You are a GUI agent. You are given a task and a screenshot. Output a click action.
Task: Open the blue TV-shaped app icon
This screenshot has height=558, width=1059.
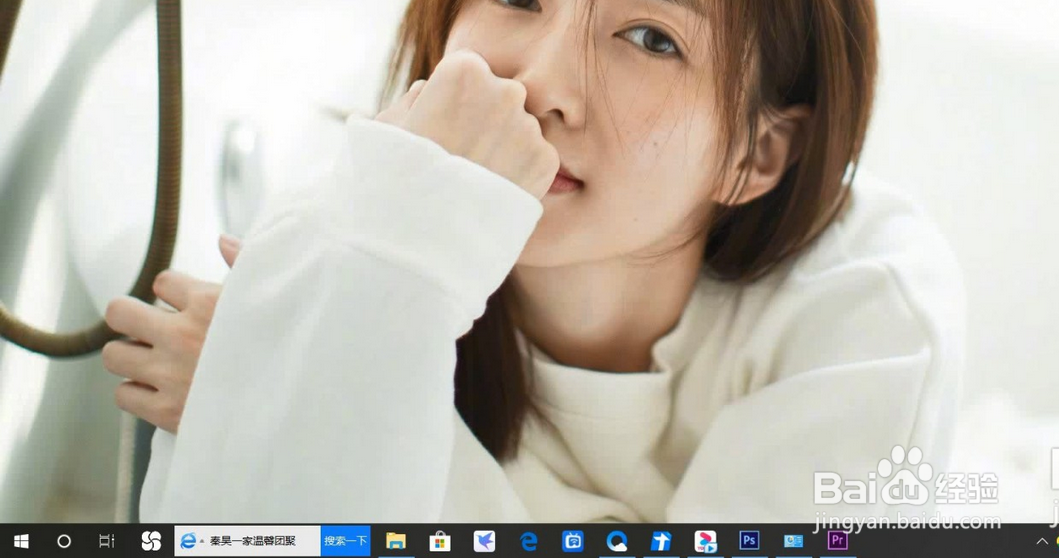click(x=573, y=541)
